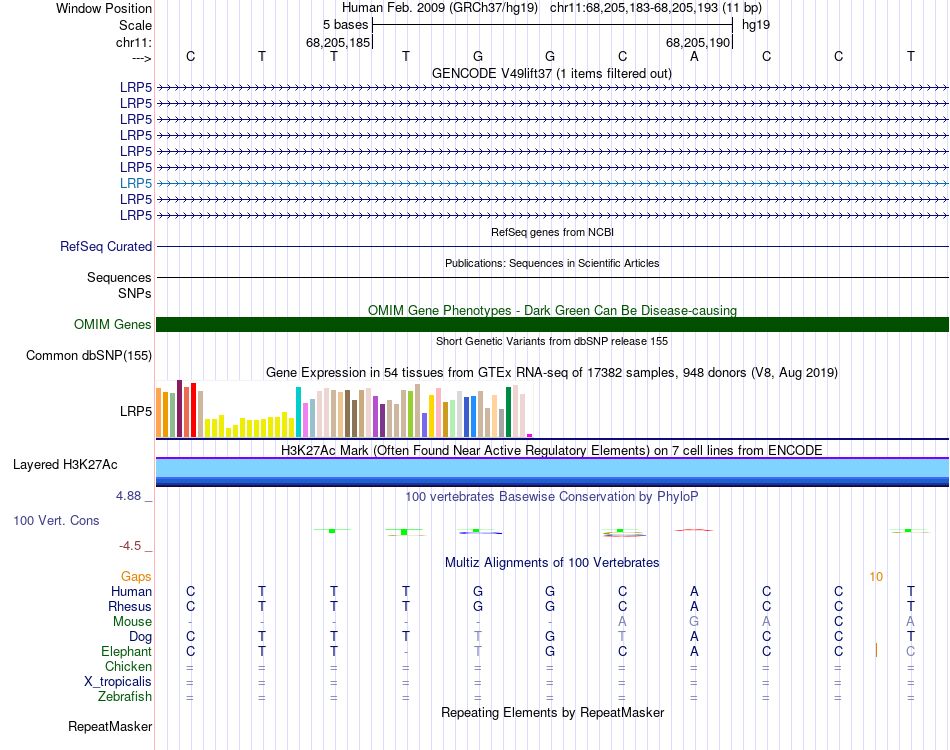Image resolution: width=950 pixels, height=750 pixels.
Task: Click the Repeating Elements by RepeatMasker title
Action: (x=552, y=712)
